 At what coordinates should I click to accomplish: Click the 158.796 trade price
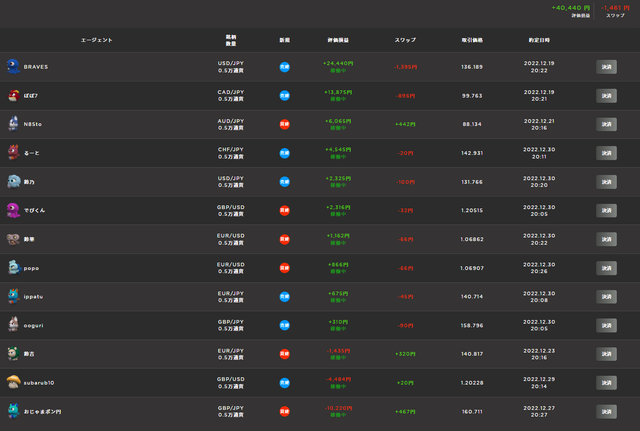pyautogui.click(x=472, y=325)
